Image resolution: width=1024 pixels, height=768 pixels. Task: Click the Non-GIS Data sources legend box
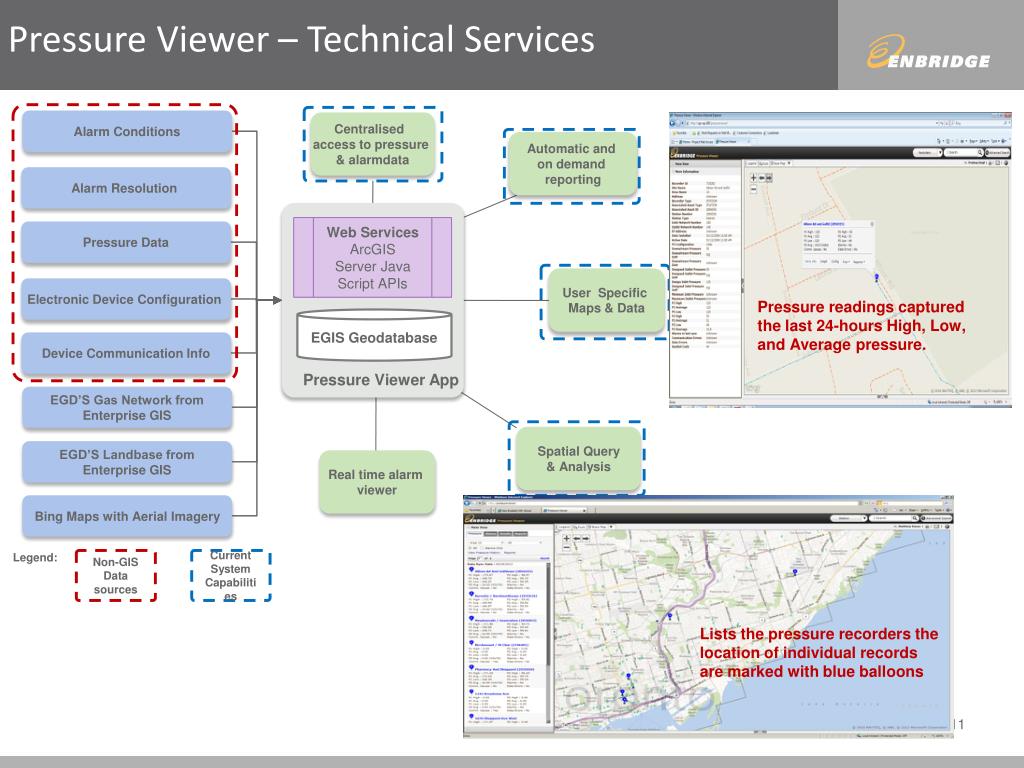point(116,575)
